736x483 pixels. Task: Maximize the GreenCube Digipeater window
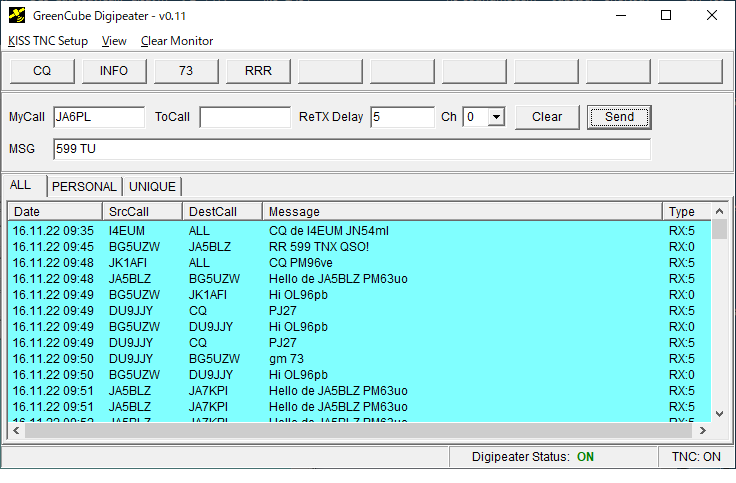(666, 15)
